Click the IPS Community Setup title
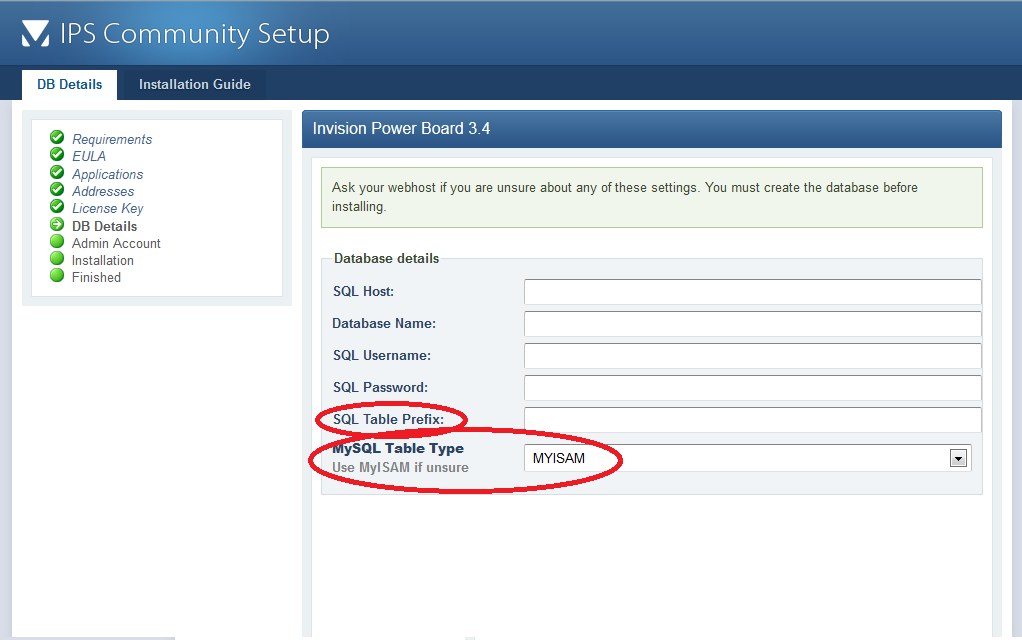 click(194, 34)
